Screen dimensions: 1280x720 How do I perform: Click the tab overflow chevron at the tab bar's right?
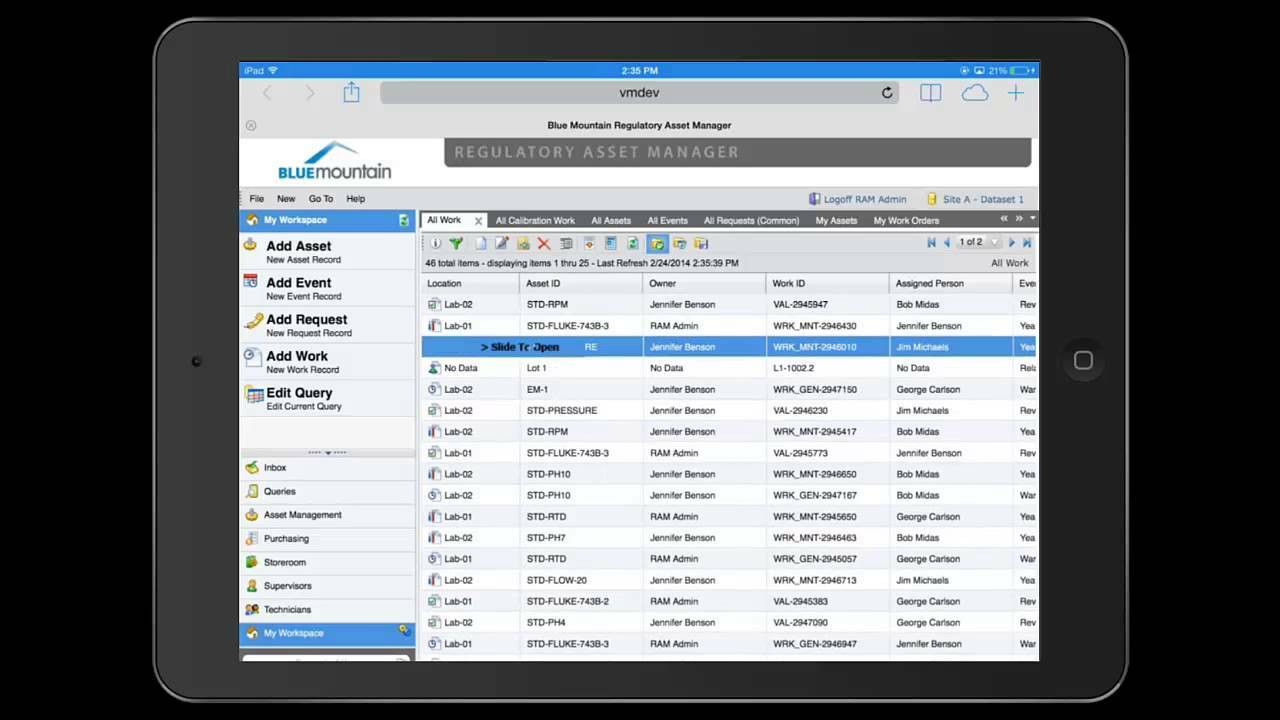click(1032, 219)
